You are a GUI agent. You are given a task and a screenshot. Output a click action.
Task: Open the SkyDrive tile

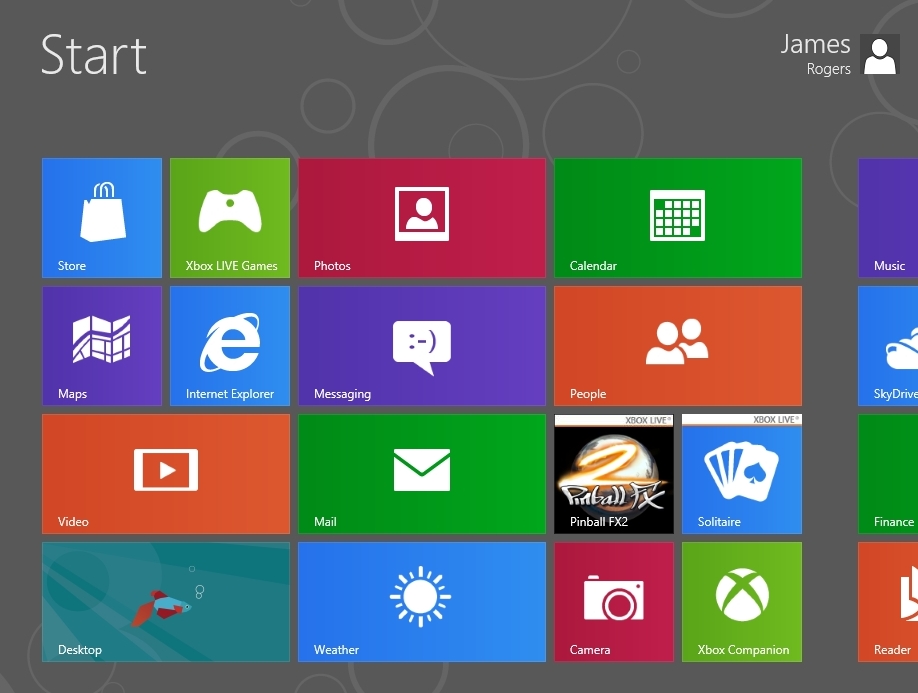pos(888,346)
